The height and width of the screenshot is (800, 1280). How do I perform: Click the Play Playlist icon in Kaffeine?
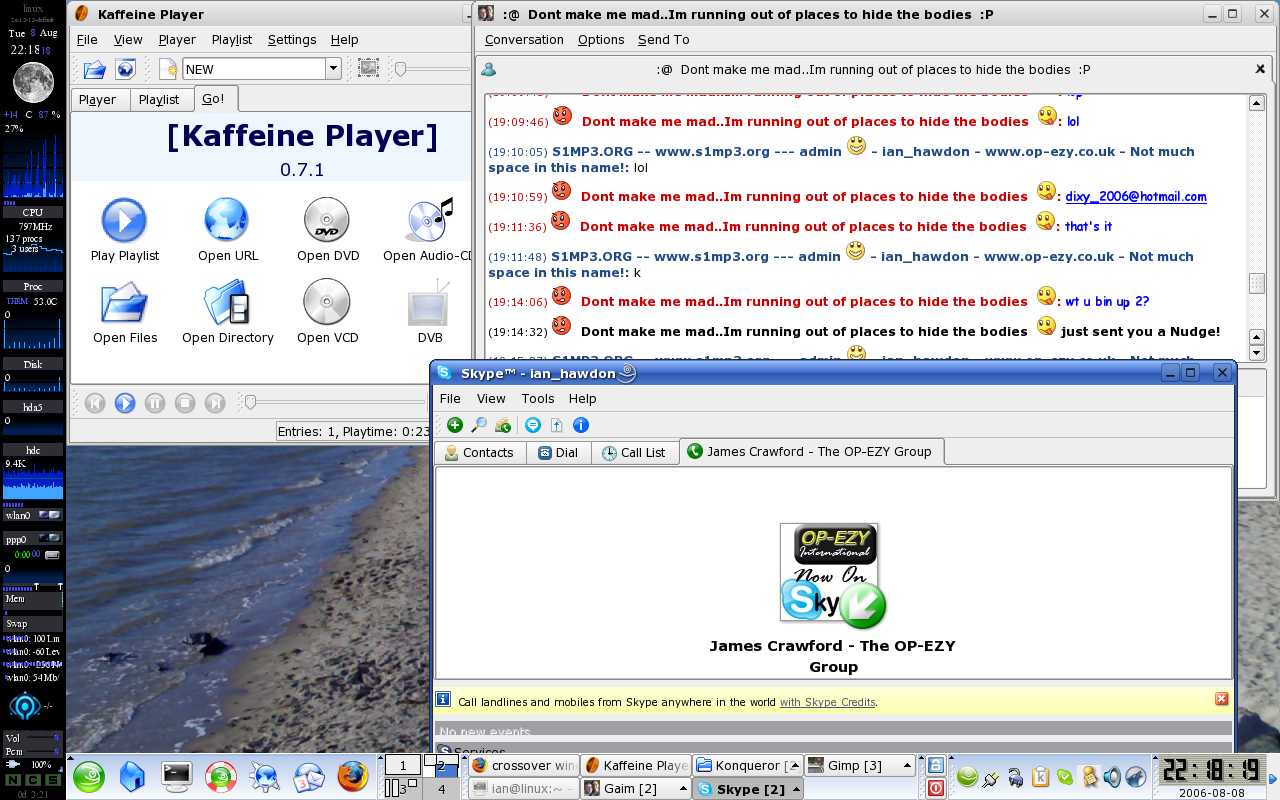pyautogui.click(x=125, y=219)
